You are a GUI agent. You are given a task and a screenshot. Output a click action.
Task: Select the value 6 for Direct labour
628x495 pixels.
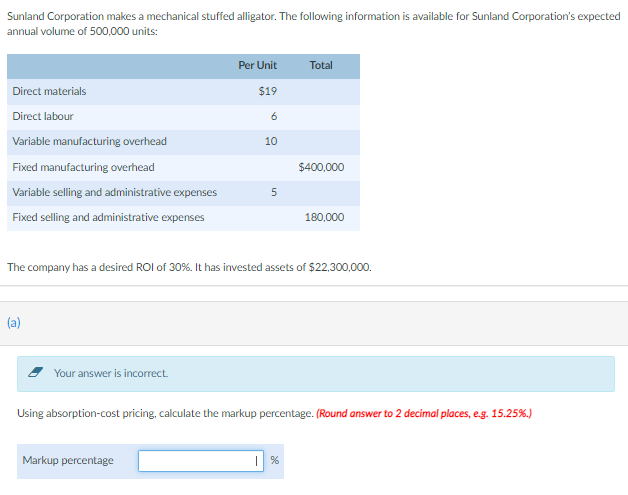click(x=274, y=116)
